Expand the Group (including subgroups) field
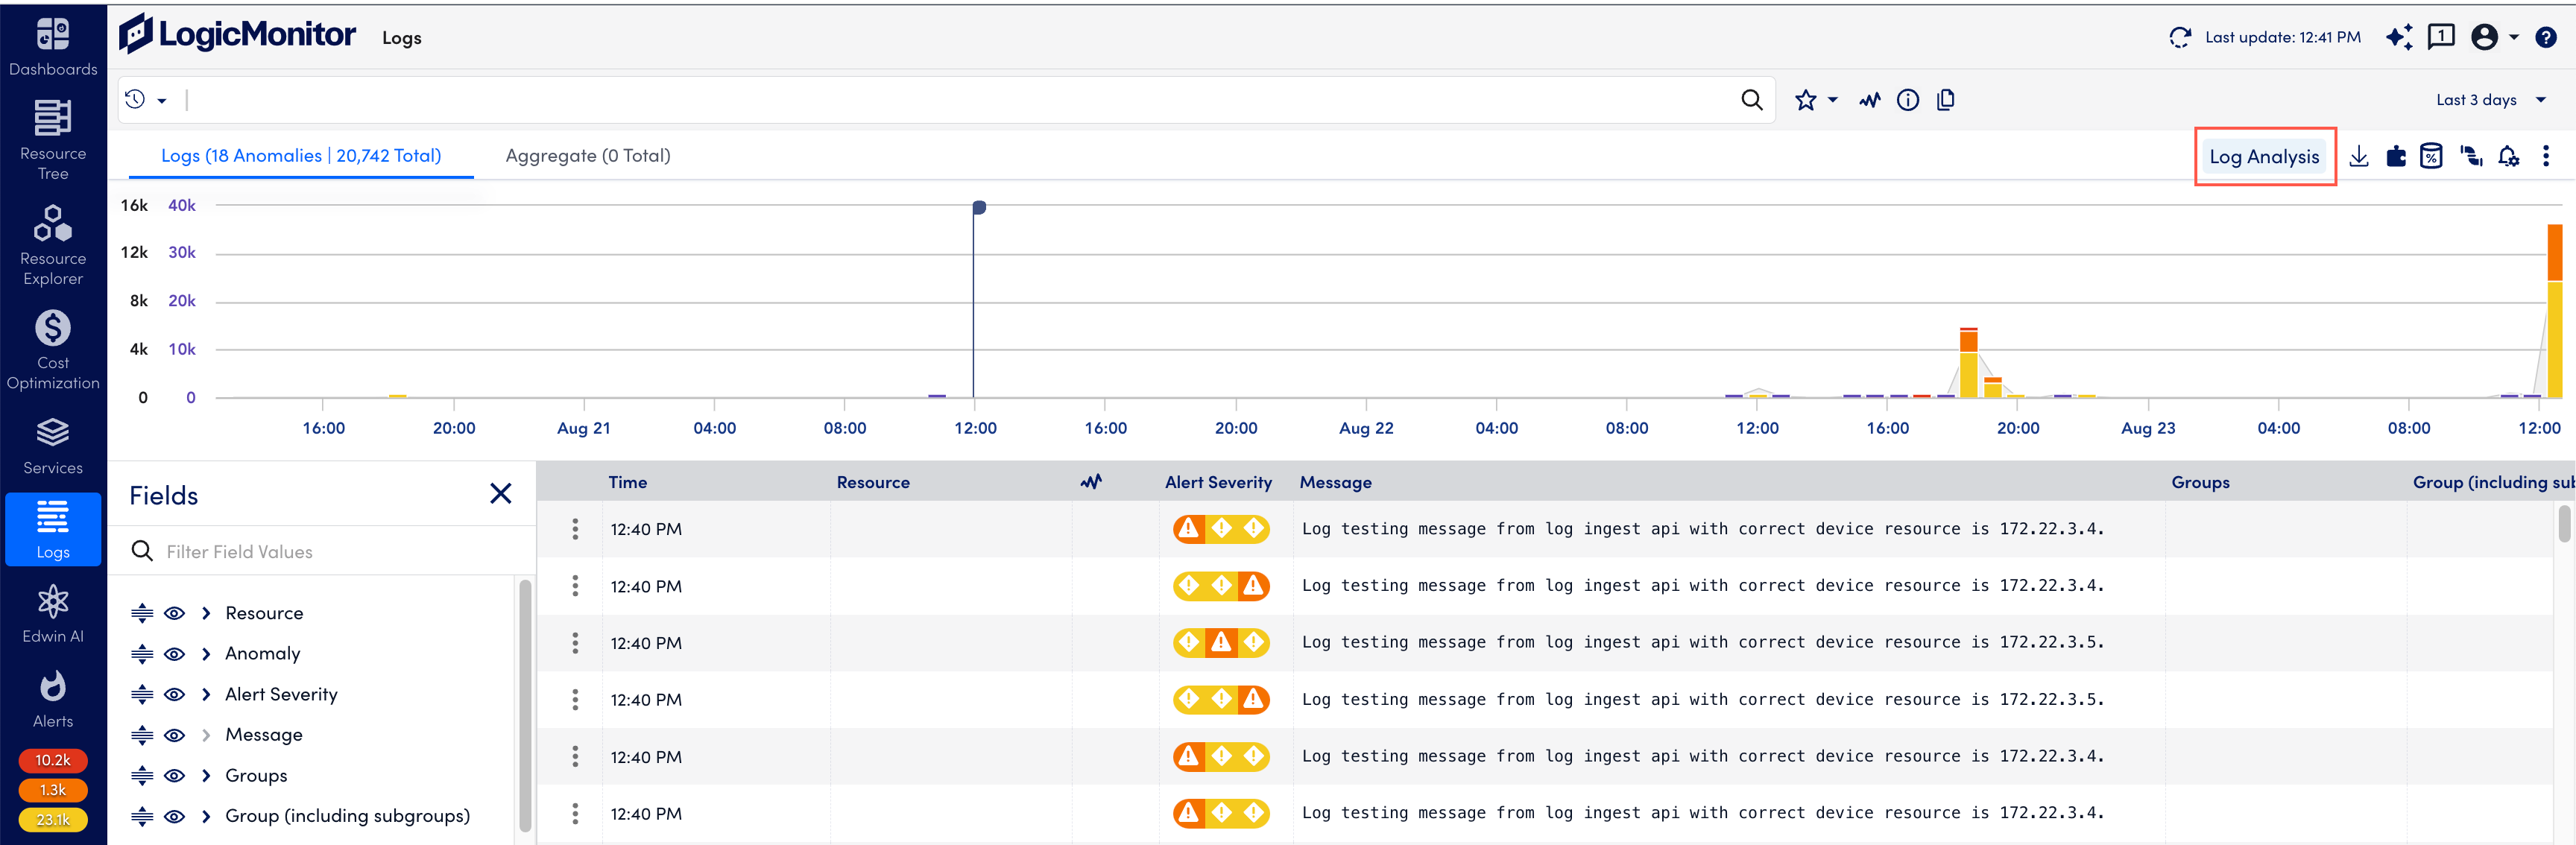The image size is (2576, 845). click(206, 817)
